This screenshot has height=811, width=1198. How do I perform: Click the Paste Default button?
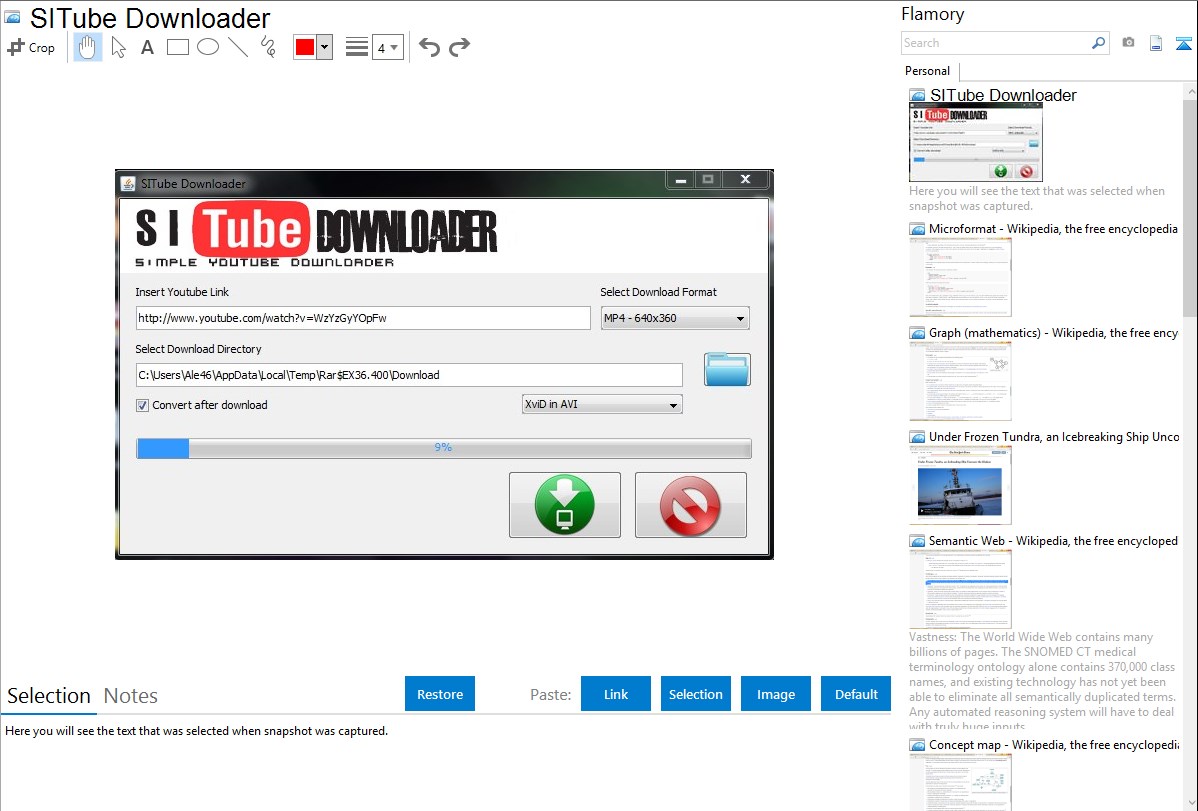(856, 693)
